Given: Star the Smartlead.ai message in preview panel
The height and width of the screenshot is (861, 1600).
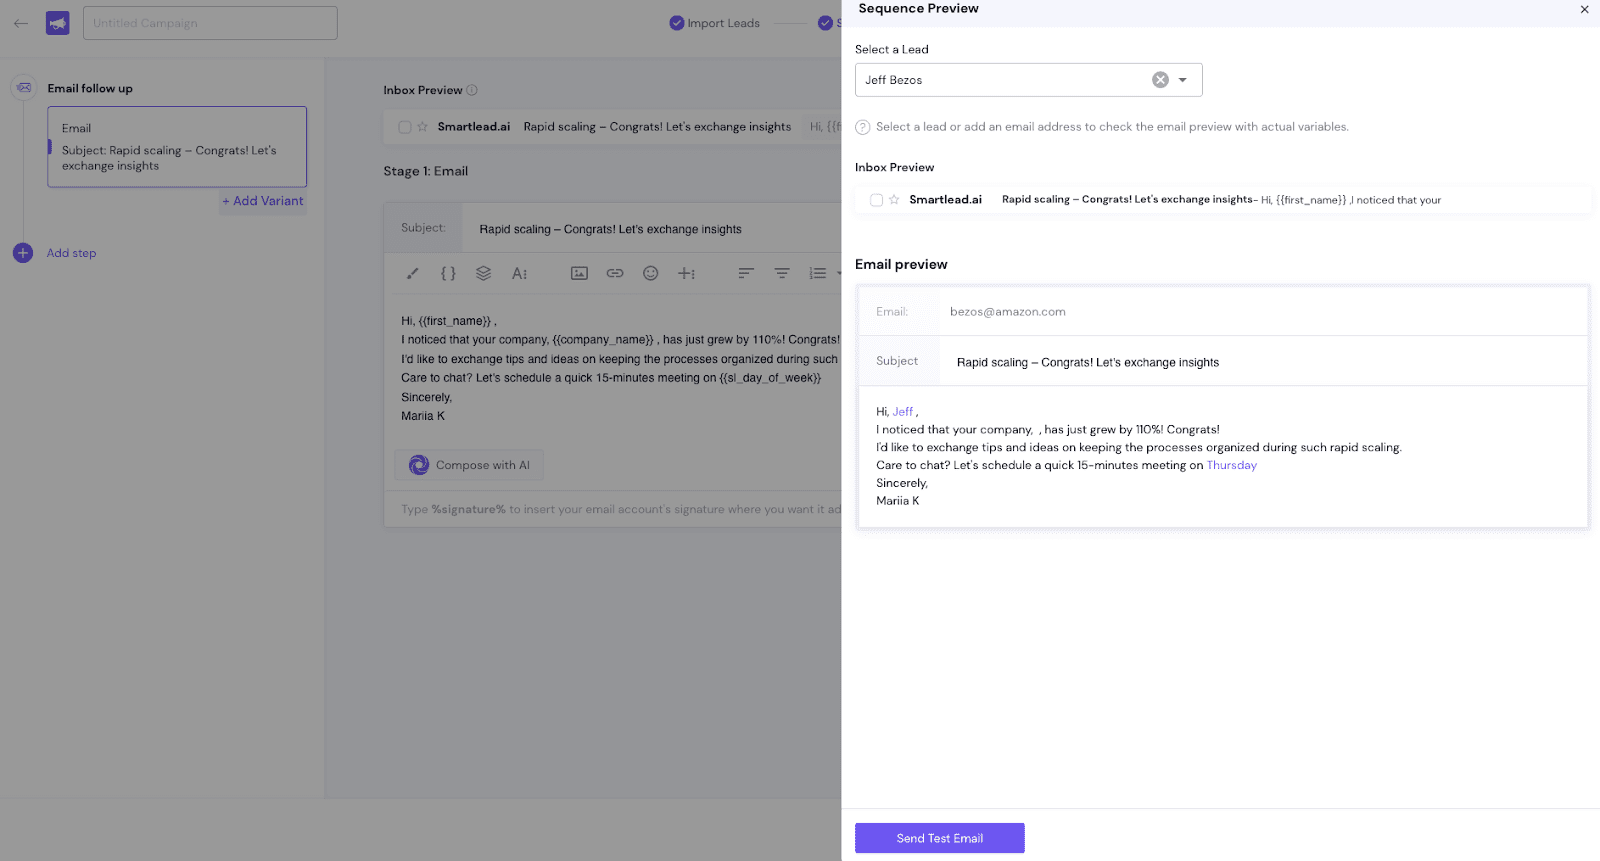Looking at the screenshot, I should point(894,200).
